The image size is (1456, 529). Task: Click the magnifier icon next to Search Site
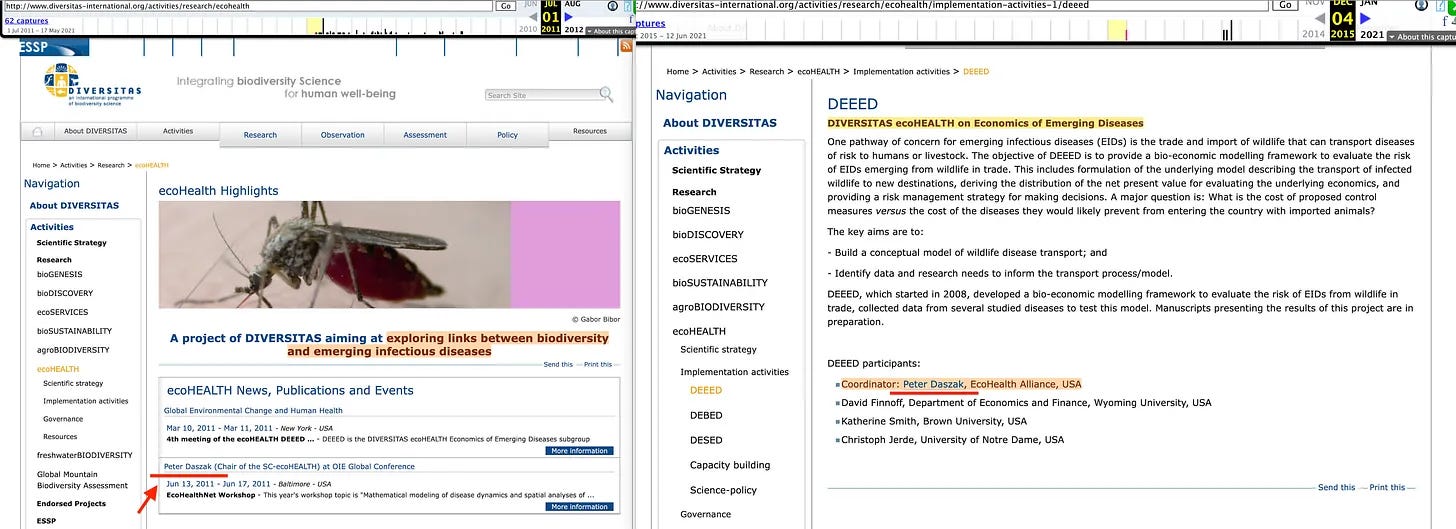coord(606,94)
